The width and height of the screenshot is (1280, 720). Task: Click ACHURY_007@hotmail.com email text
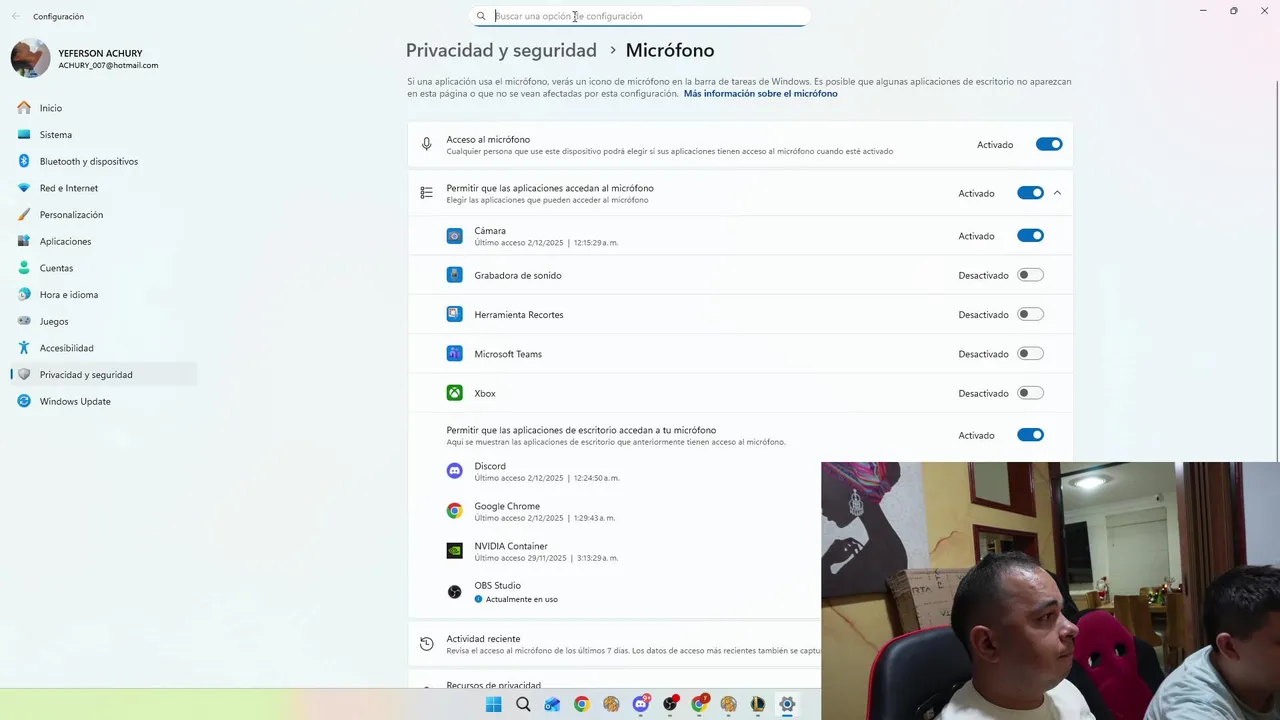(108, 65)
